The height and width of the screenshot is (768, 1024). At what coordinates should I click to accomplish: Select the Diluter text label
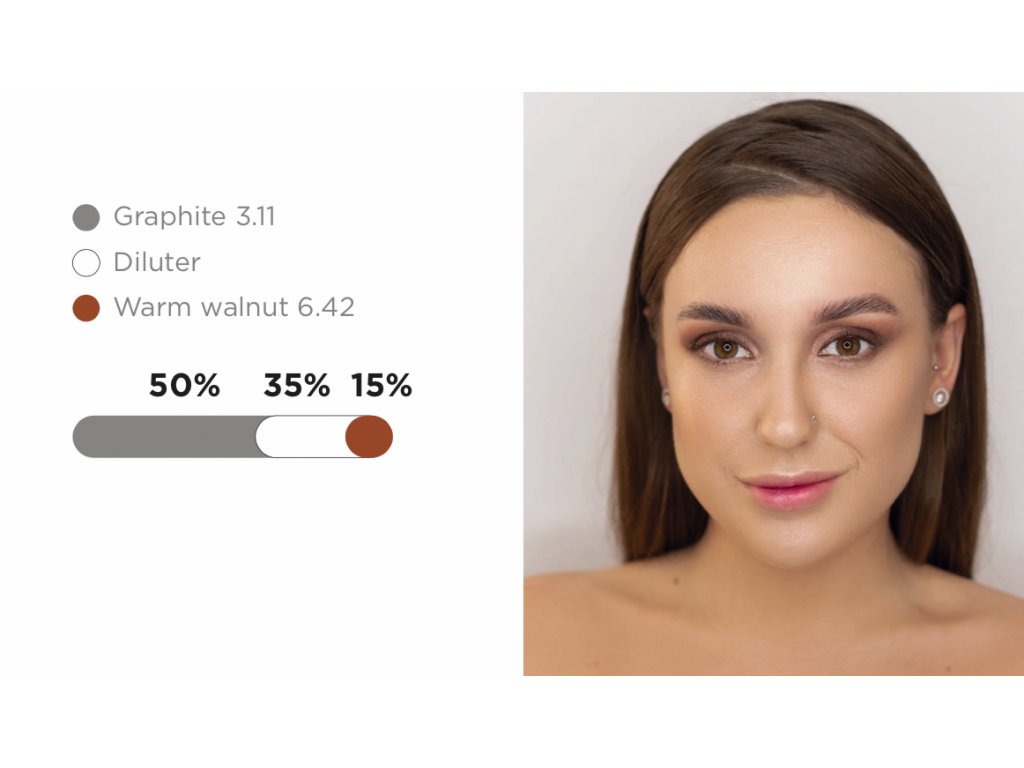(157, 262)
